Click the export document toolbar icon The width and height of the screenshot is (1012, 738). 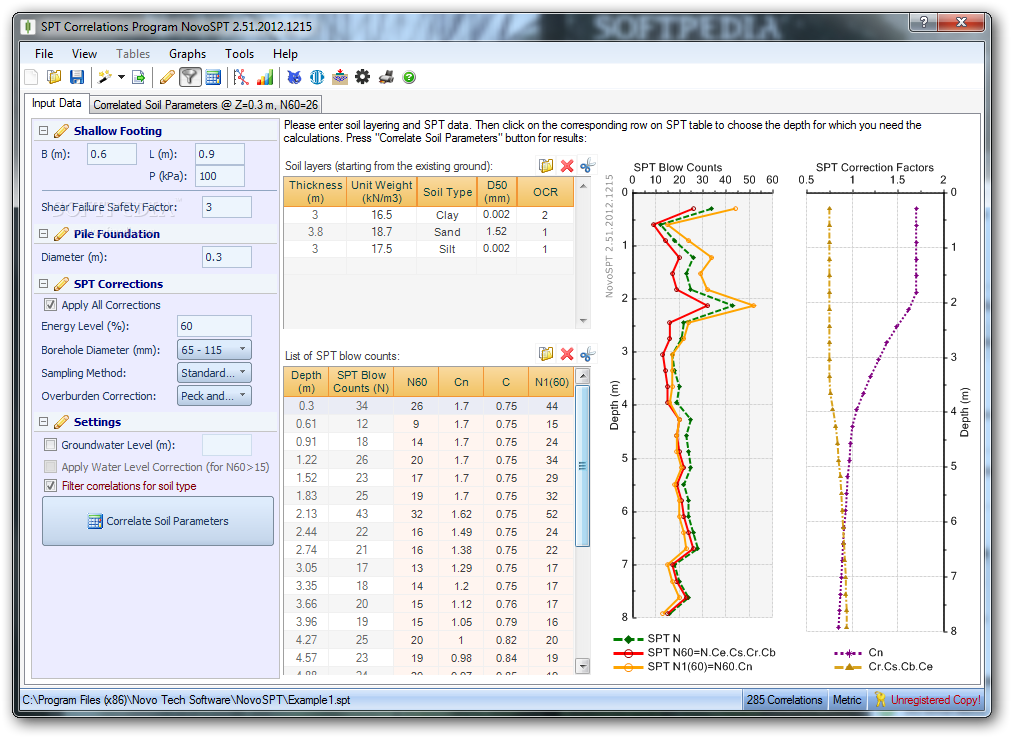(139, 77)
